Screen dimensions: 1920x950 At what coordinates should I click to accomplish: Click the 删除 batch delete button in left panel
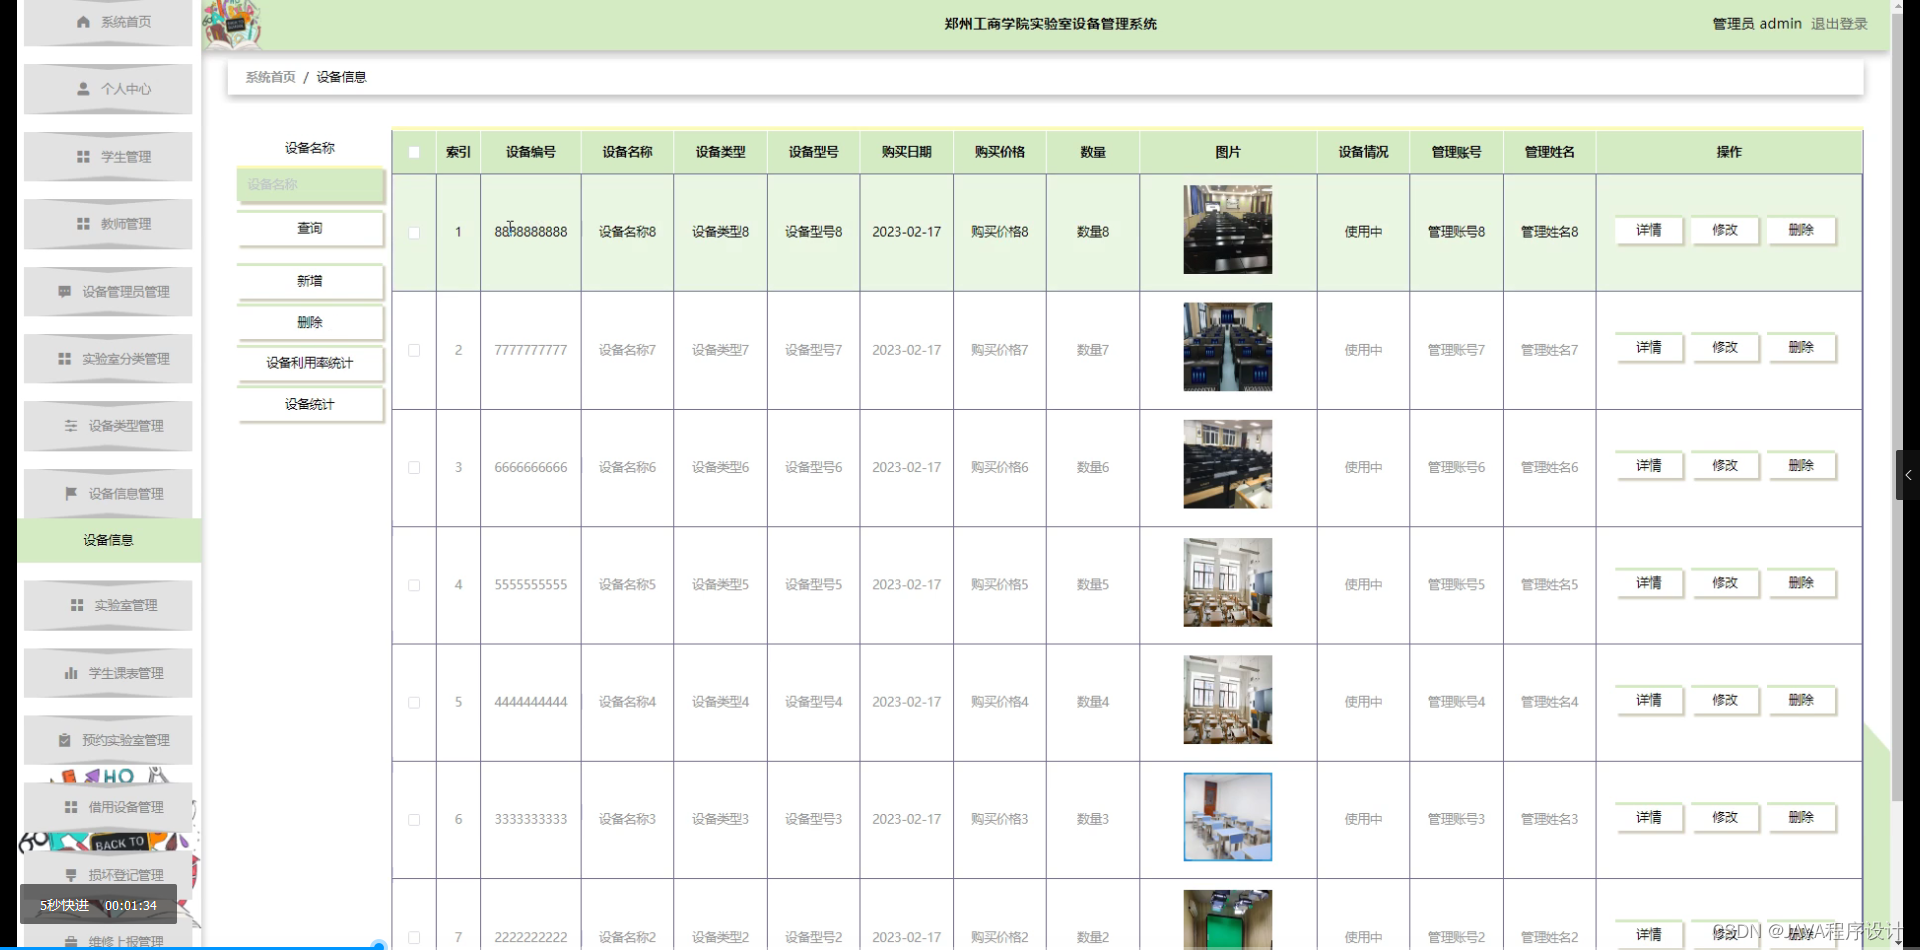(x=310, y=322)
